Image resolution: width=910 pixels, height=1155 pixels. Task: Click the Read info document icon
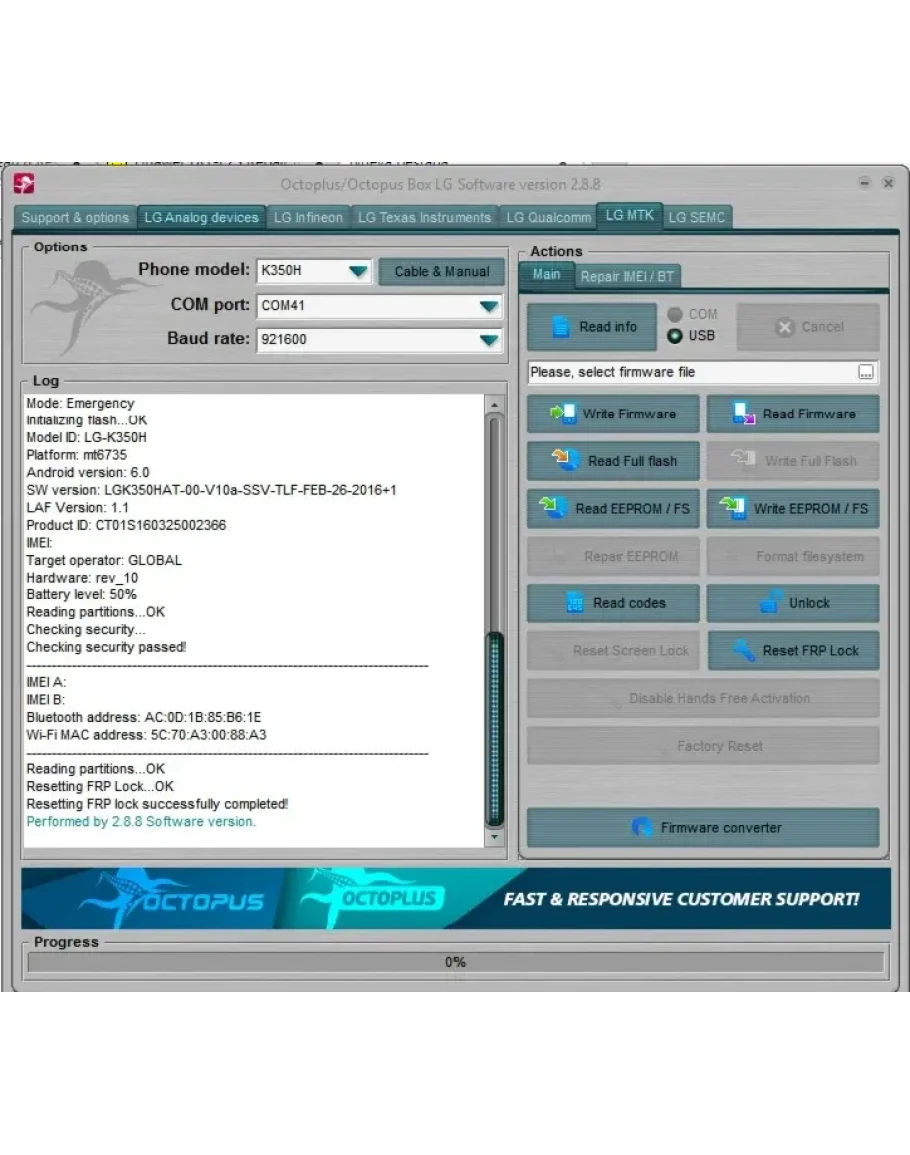coord(561,327)
